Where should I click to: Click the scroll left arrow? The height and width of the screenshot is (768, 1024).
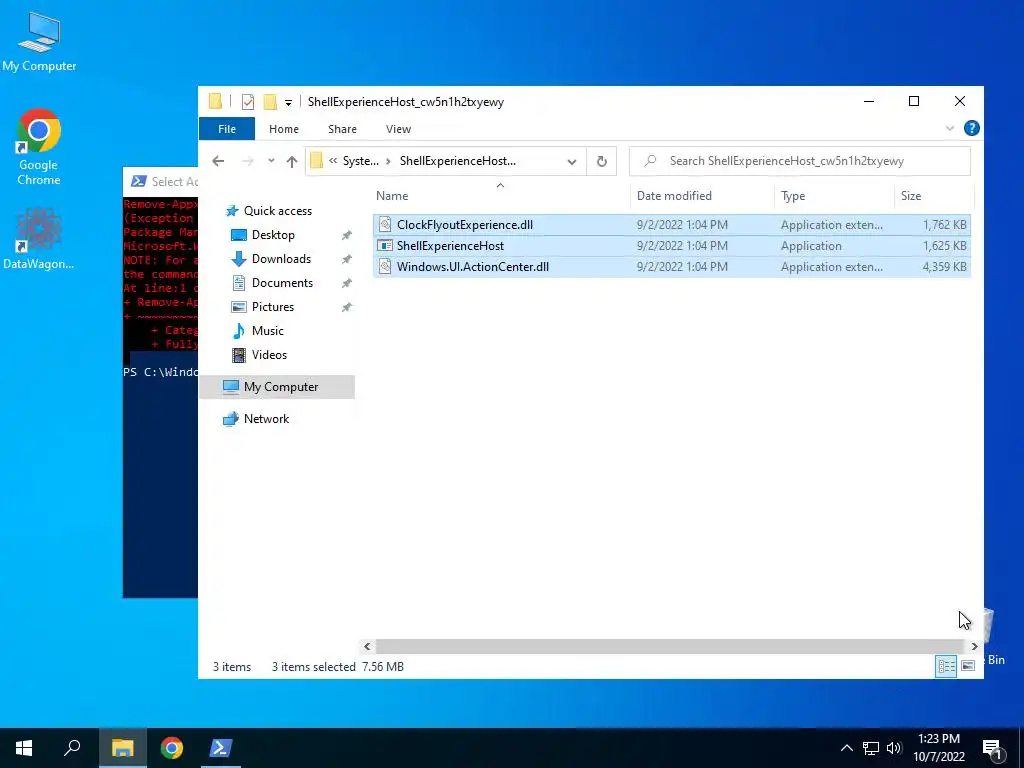[367, 647]
